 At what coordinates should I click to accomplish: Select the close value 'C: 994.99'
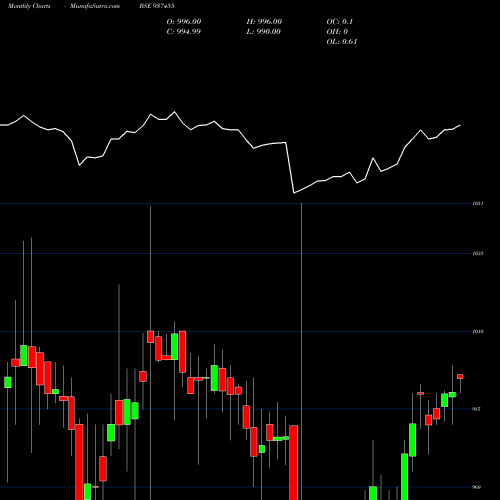(184, 31)
